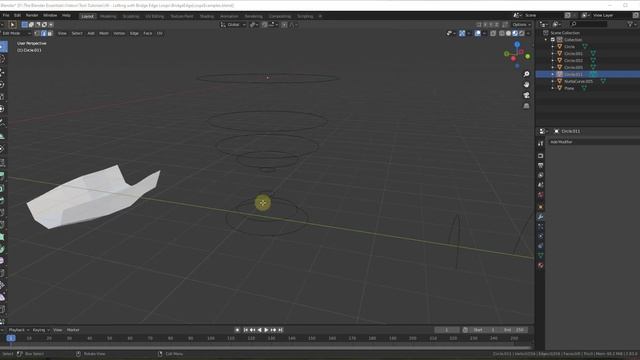
Task: Open the Edit menu
Action: [17, 16]
